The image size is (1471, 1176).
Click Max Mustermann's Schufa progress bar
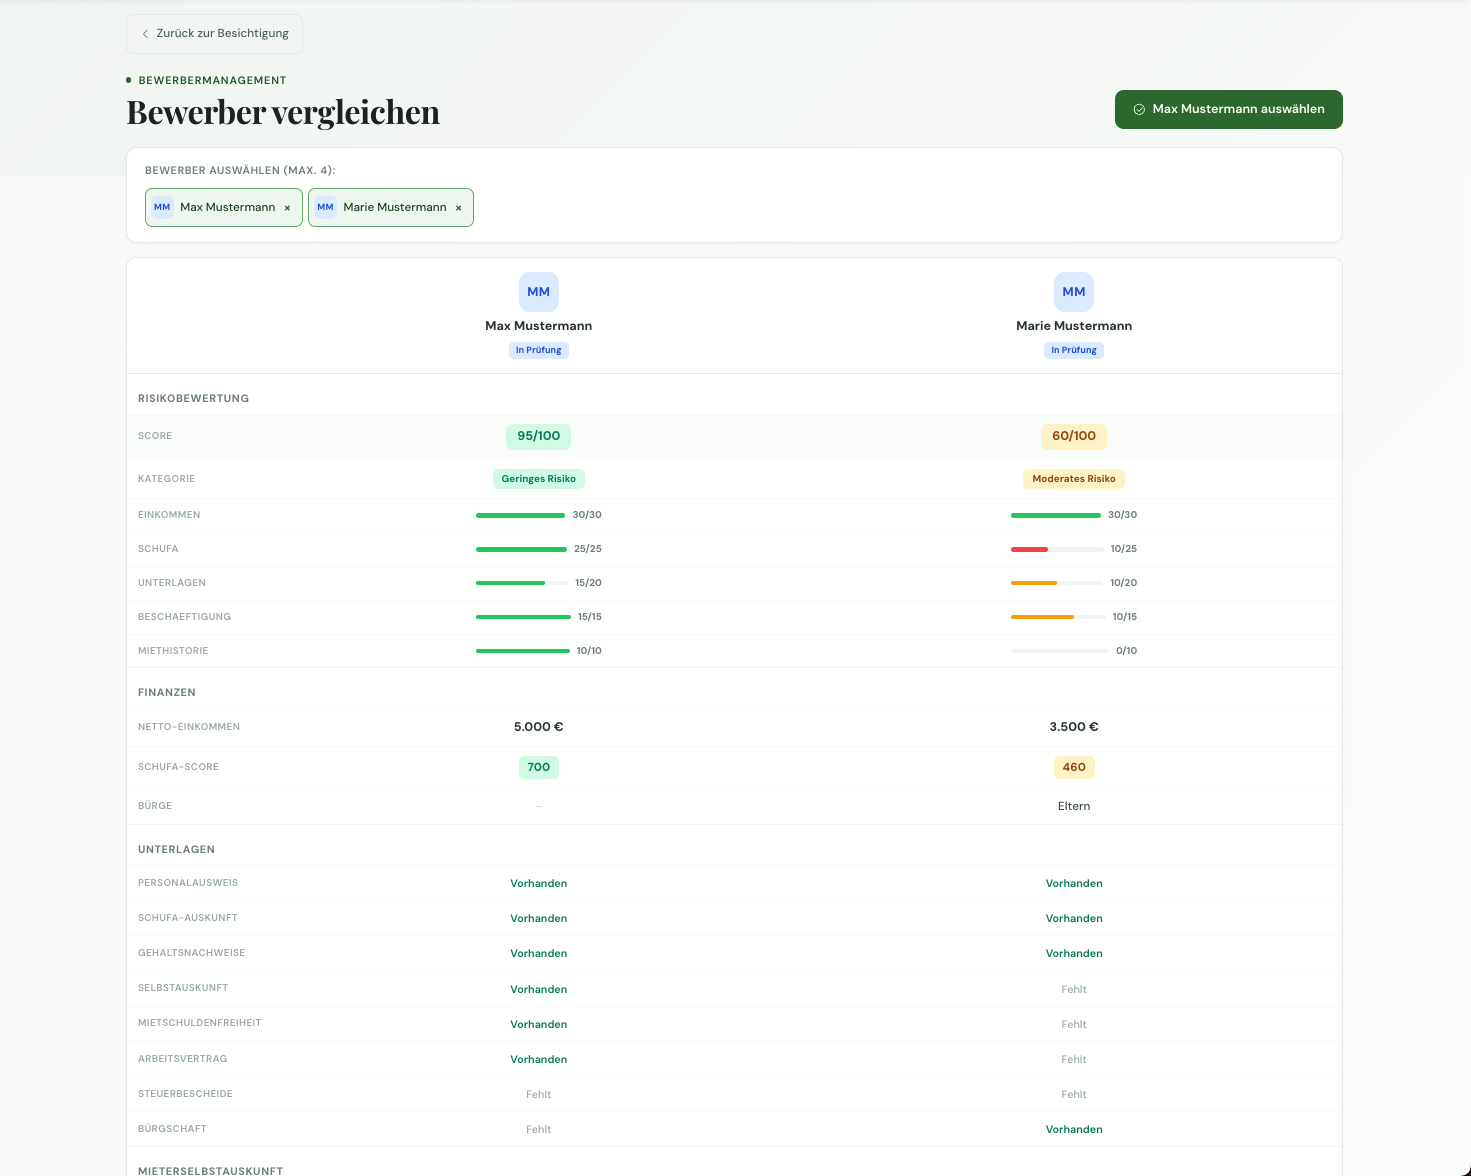click(x=521, y=549)
